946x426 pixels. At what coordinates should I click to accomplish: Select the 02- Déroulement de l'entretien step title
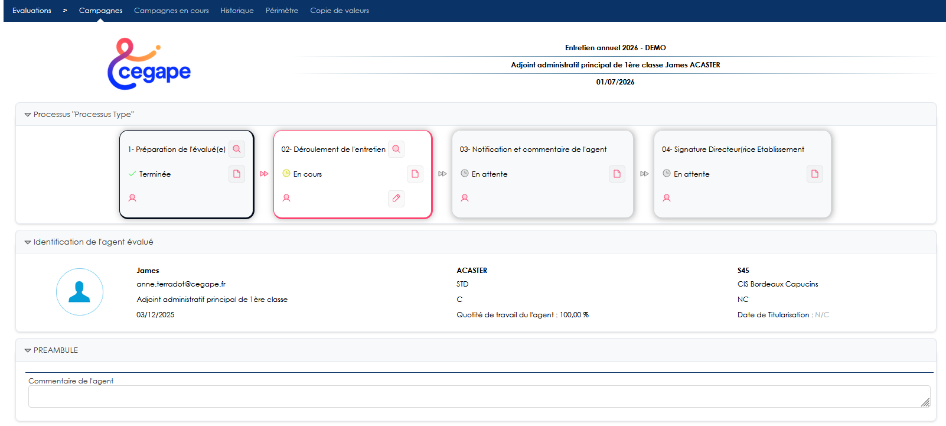[x=333, y=149]
